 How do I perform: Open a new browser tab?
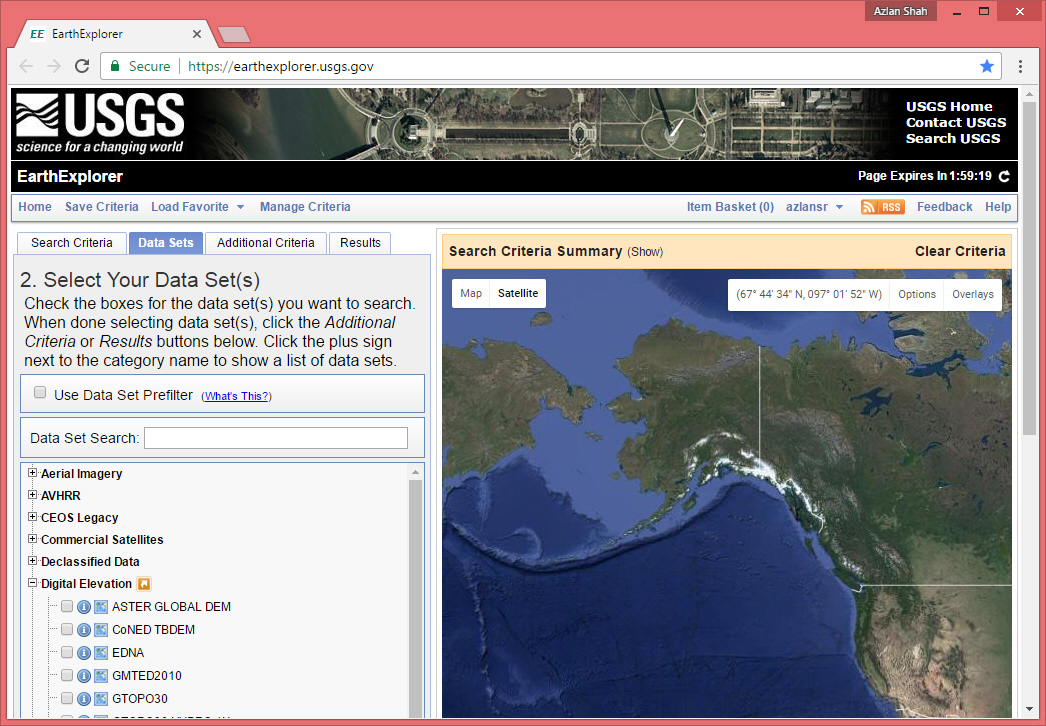[x=233, y=34]
